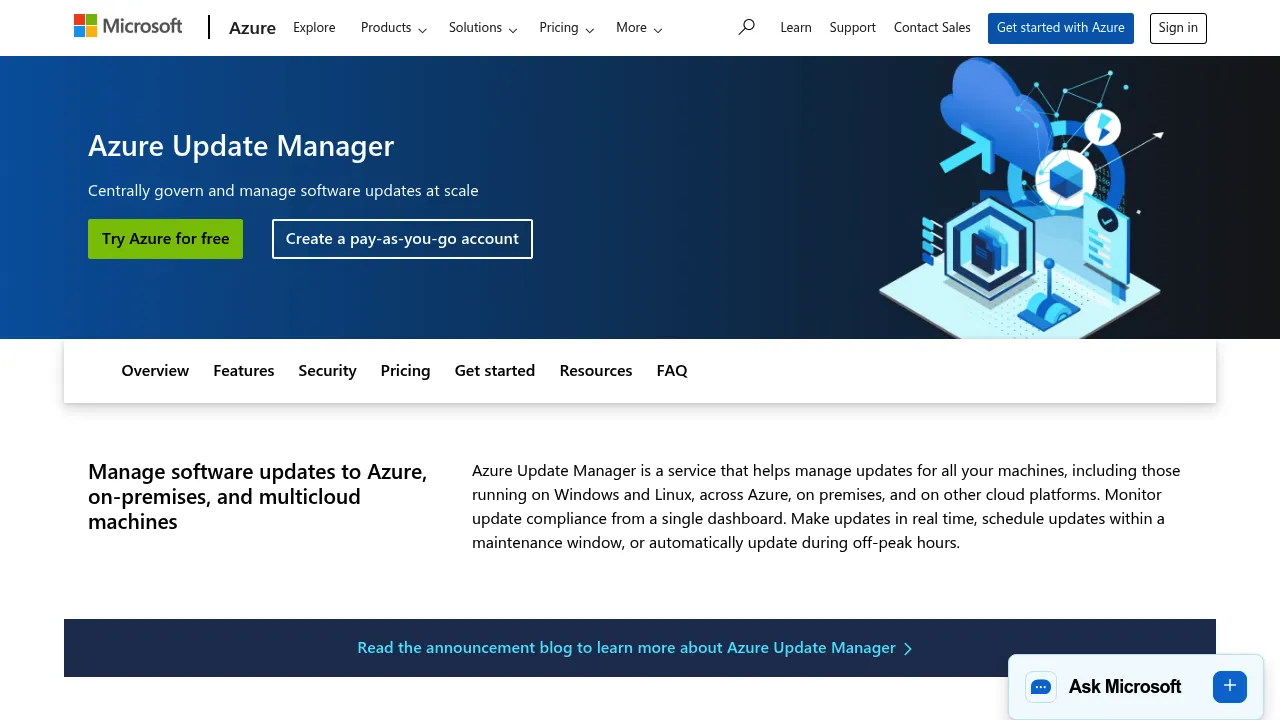The width and height of the screenshot is (1280, 720).
Task: Click Get started with Azure button
Action: [1061, 28]
